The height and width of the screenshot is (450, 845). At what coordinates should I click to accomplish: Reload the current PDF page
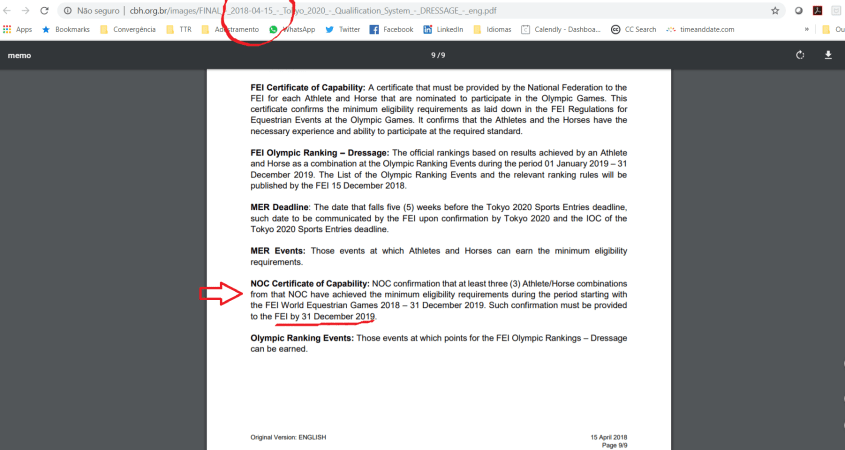coord(44,10)
